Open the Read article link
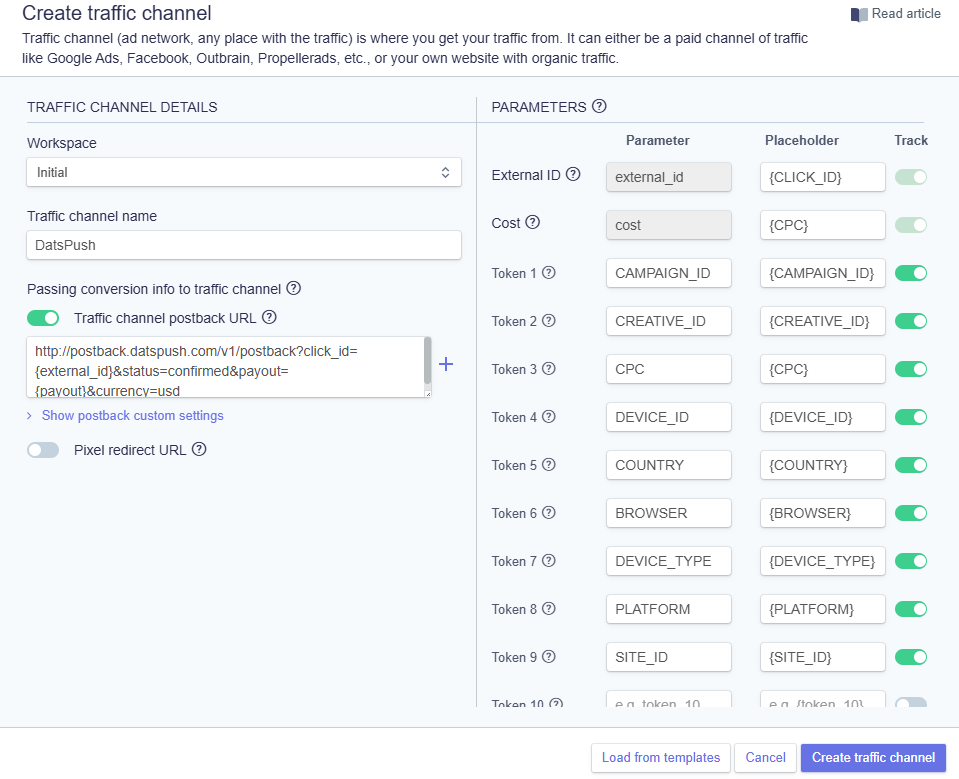959x779 pixels. [896, 15]
